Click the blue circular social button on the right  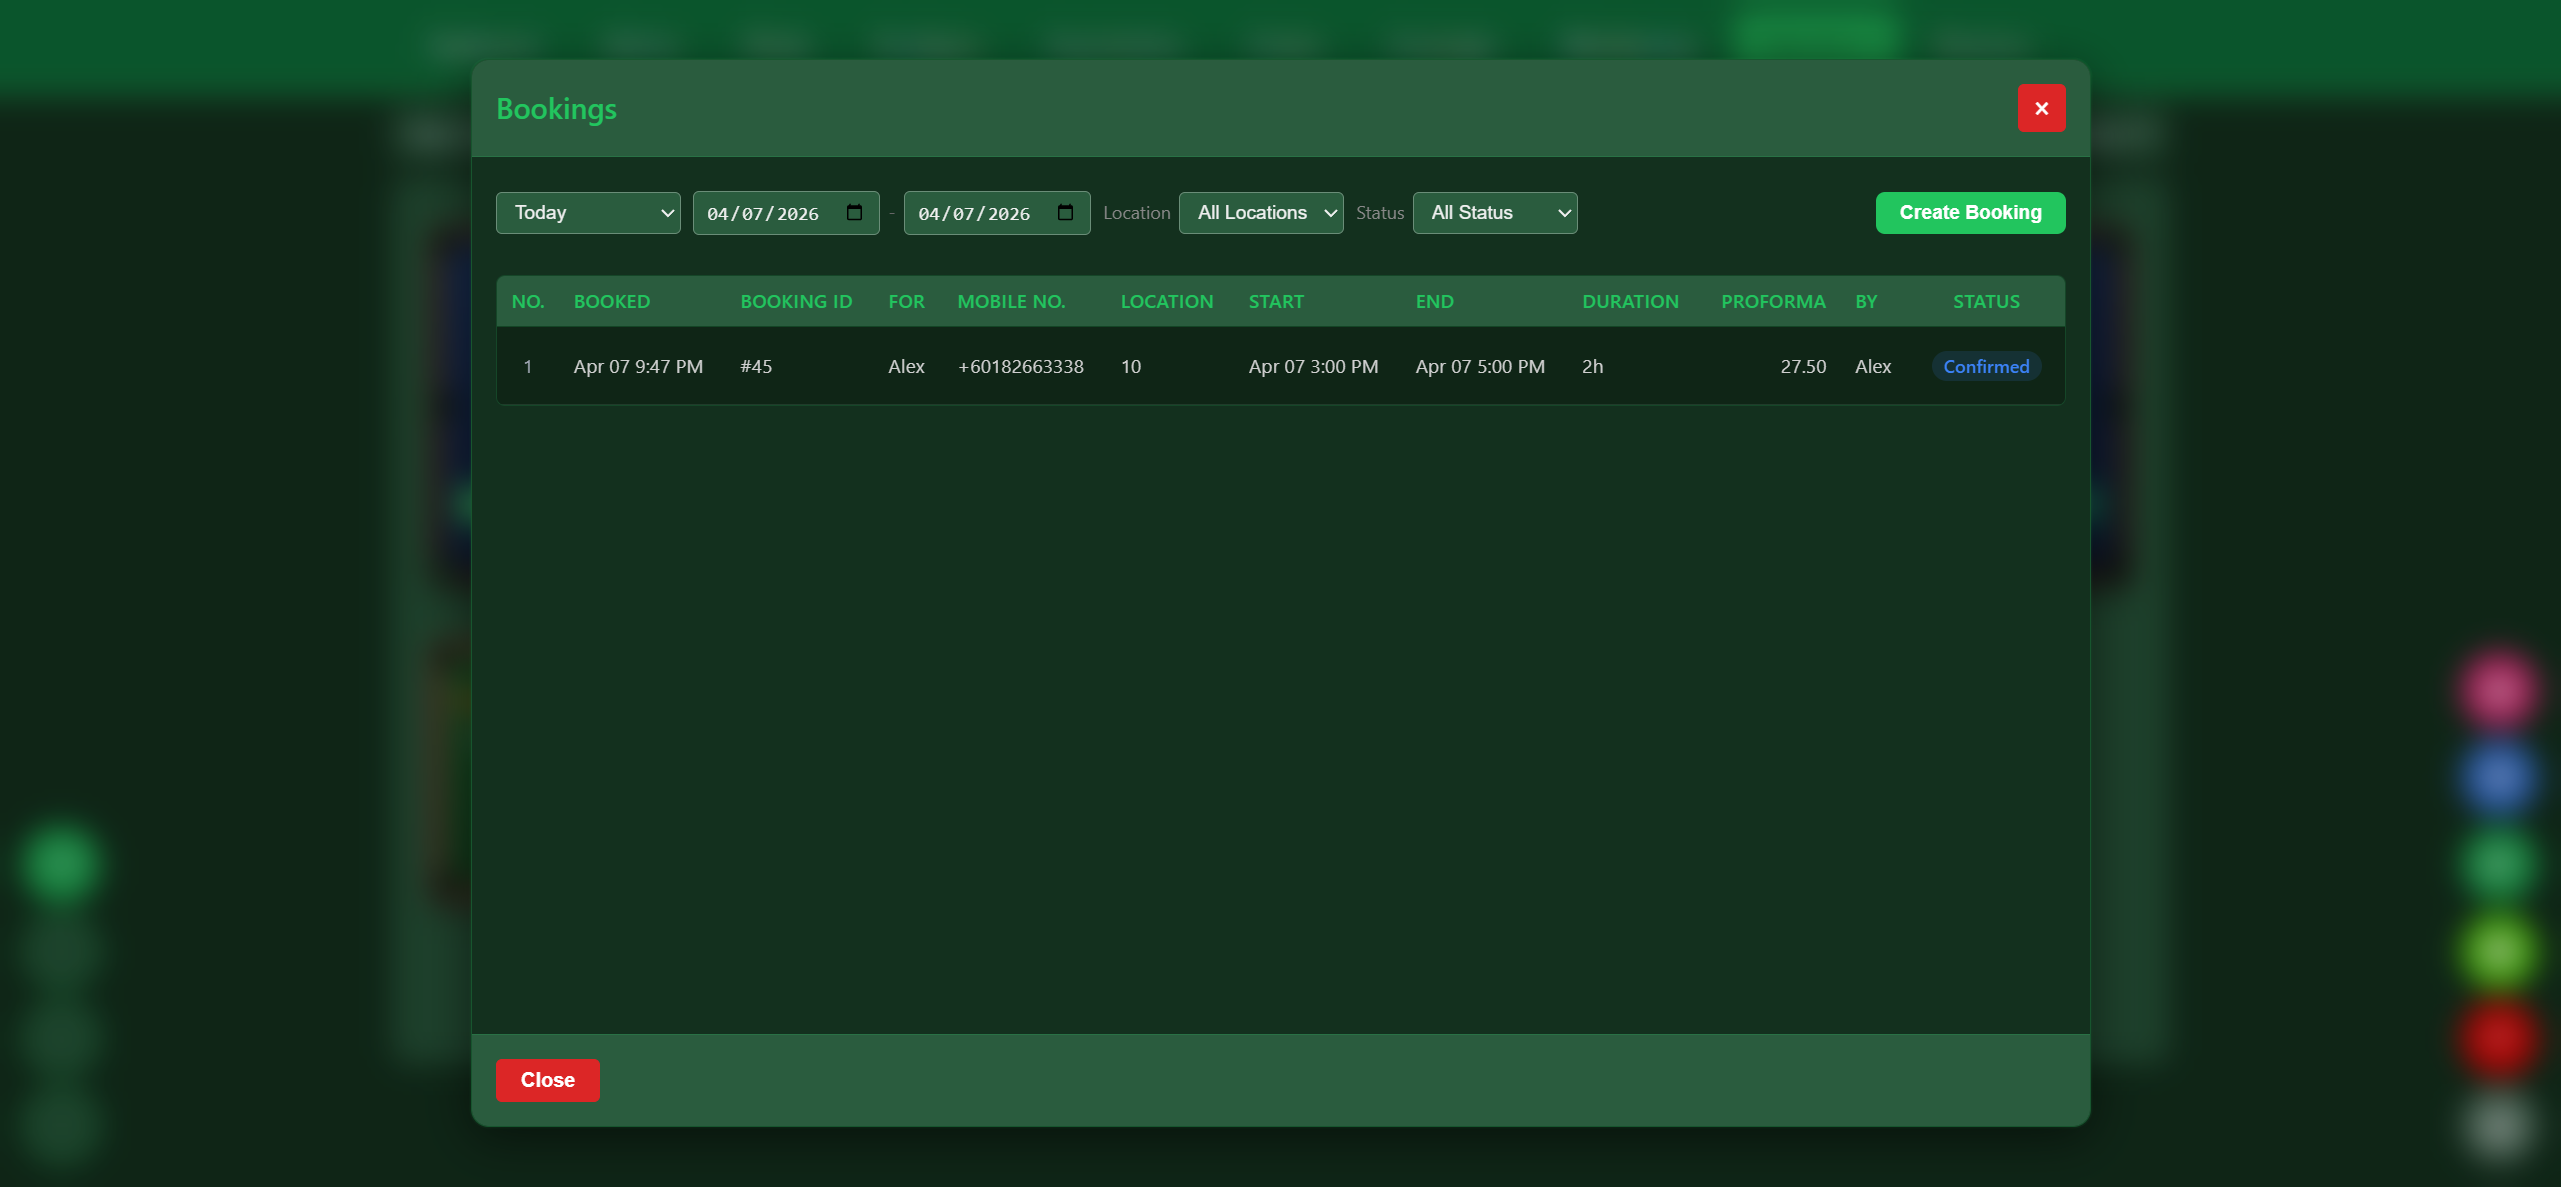click(2497, 777)
